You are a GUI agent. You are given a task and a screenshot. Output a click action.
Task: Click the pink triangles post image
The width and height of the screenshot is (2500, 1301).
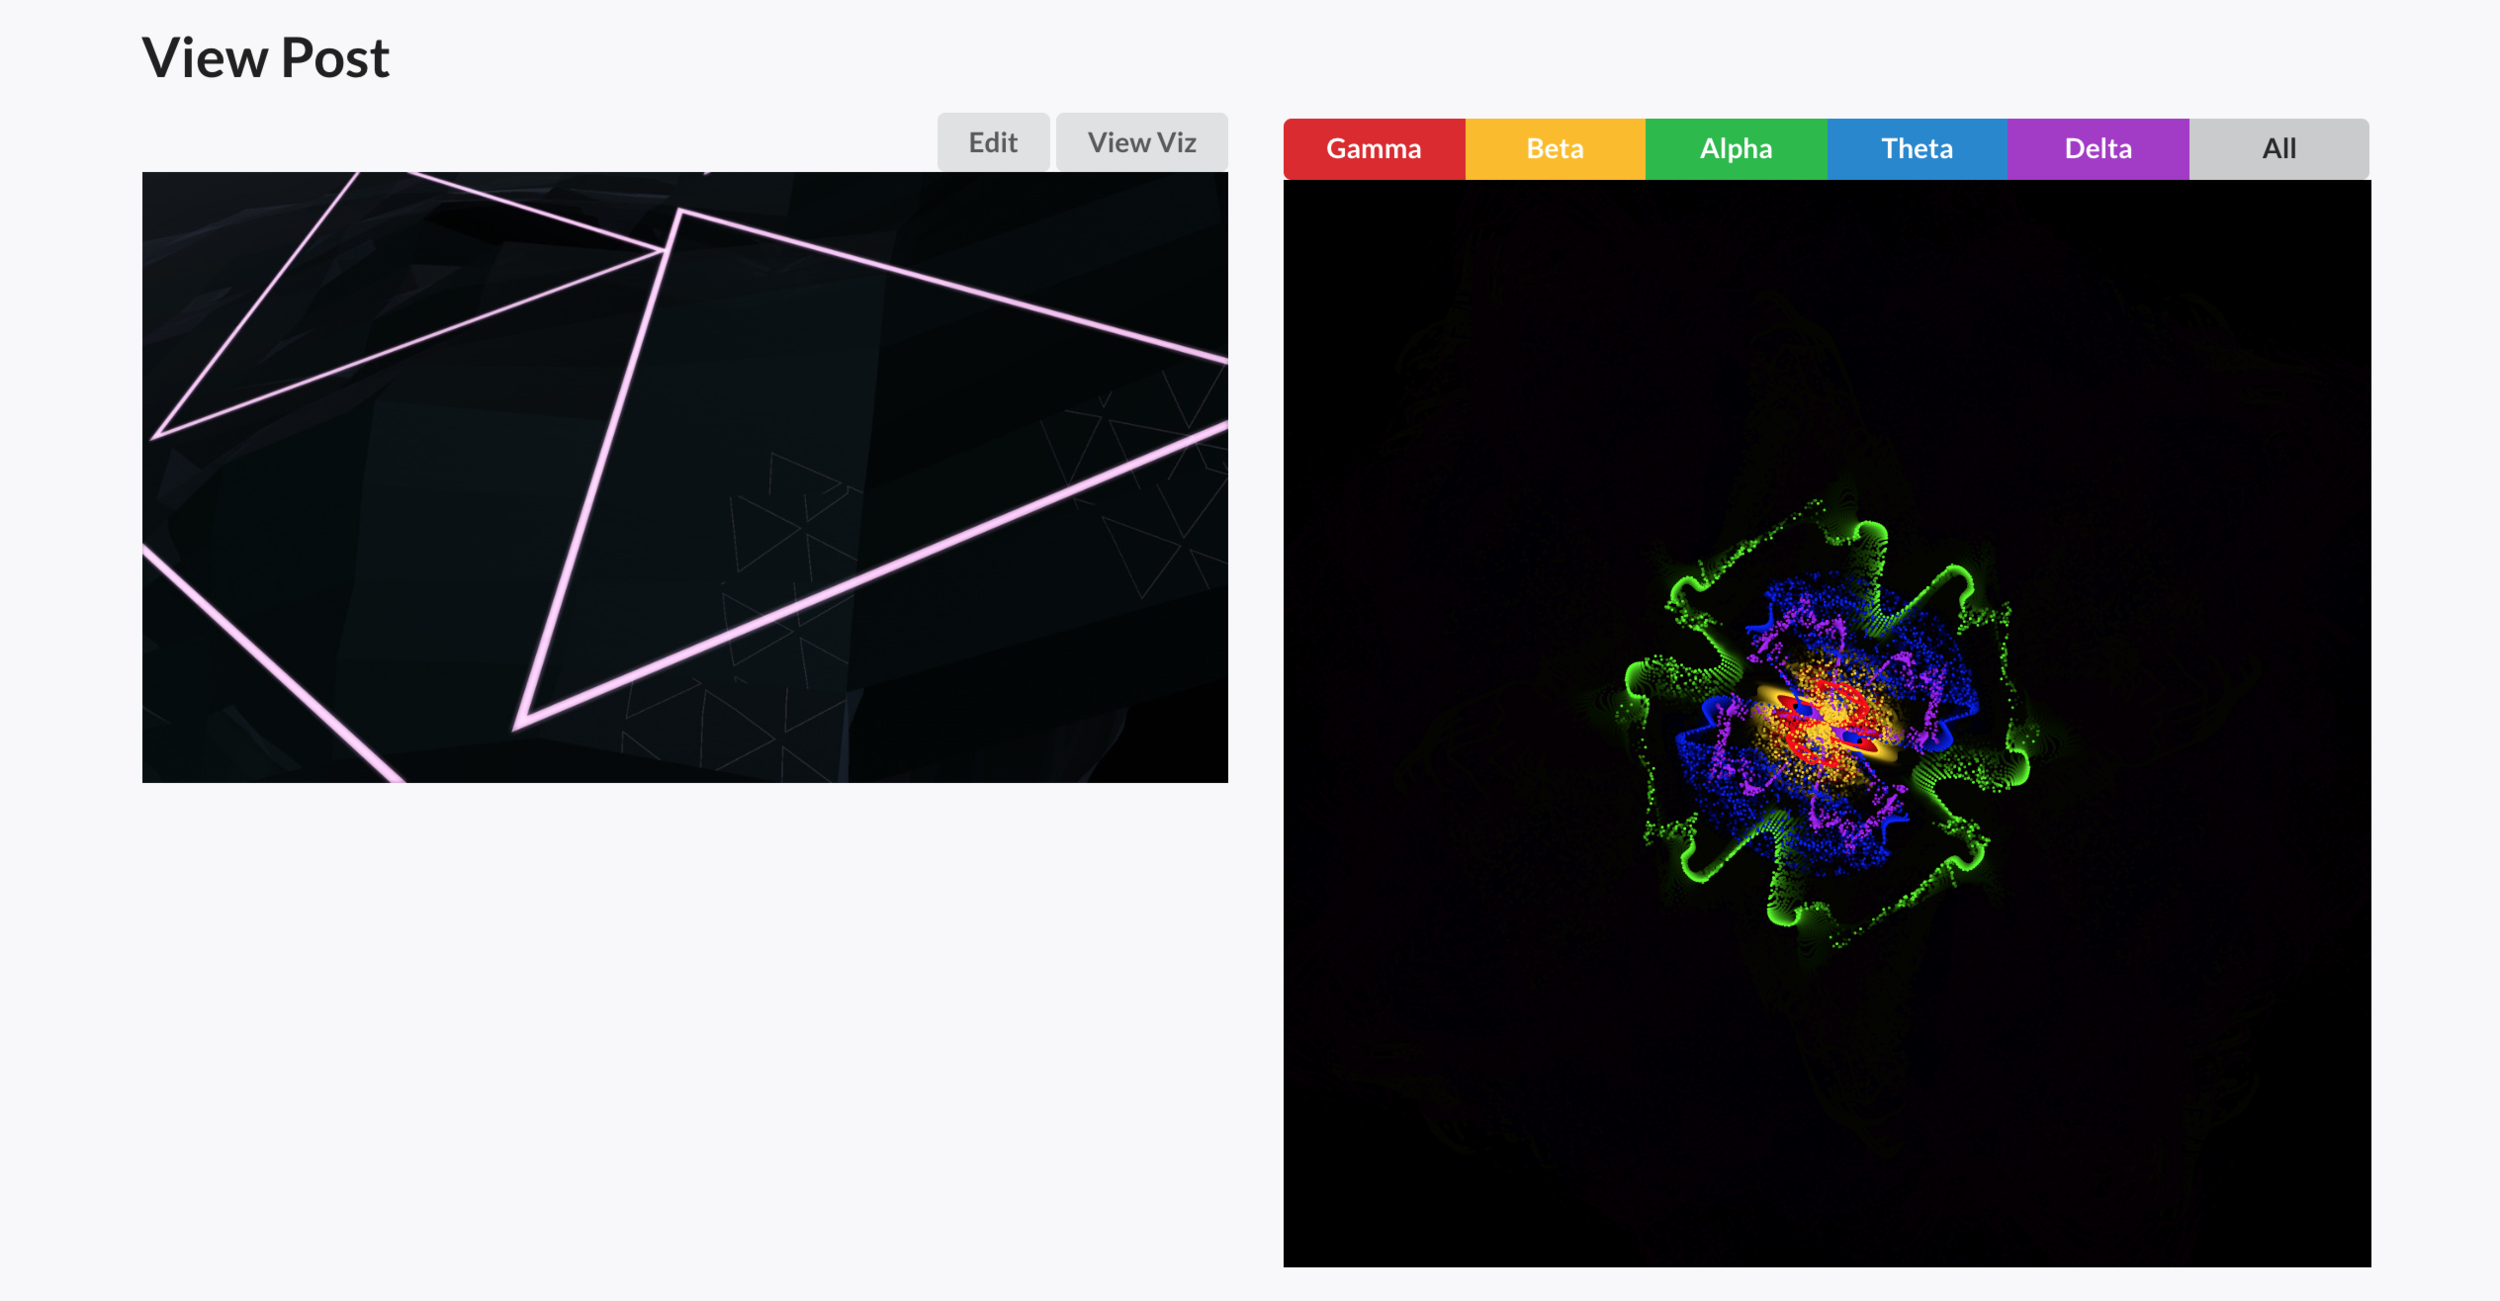[x=685, y=477]
